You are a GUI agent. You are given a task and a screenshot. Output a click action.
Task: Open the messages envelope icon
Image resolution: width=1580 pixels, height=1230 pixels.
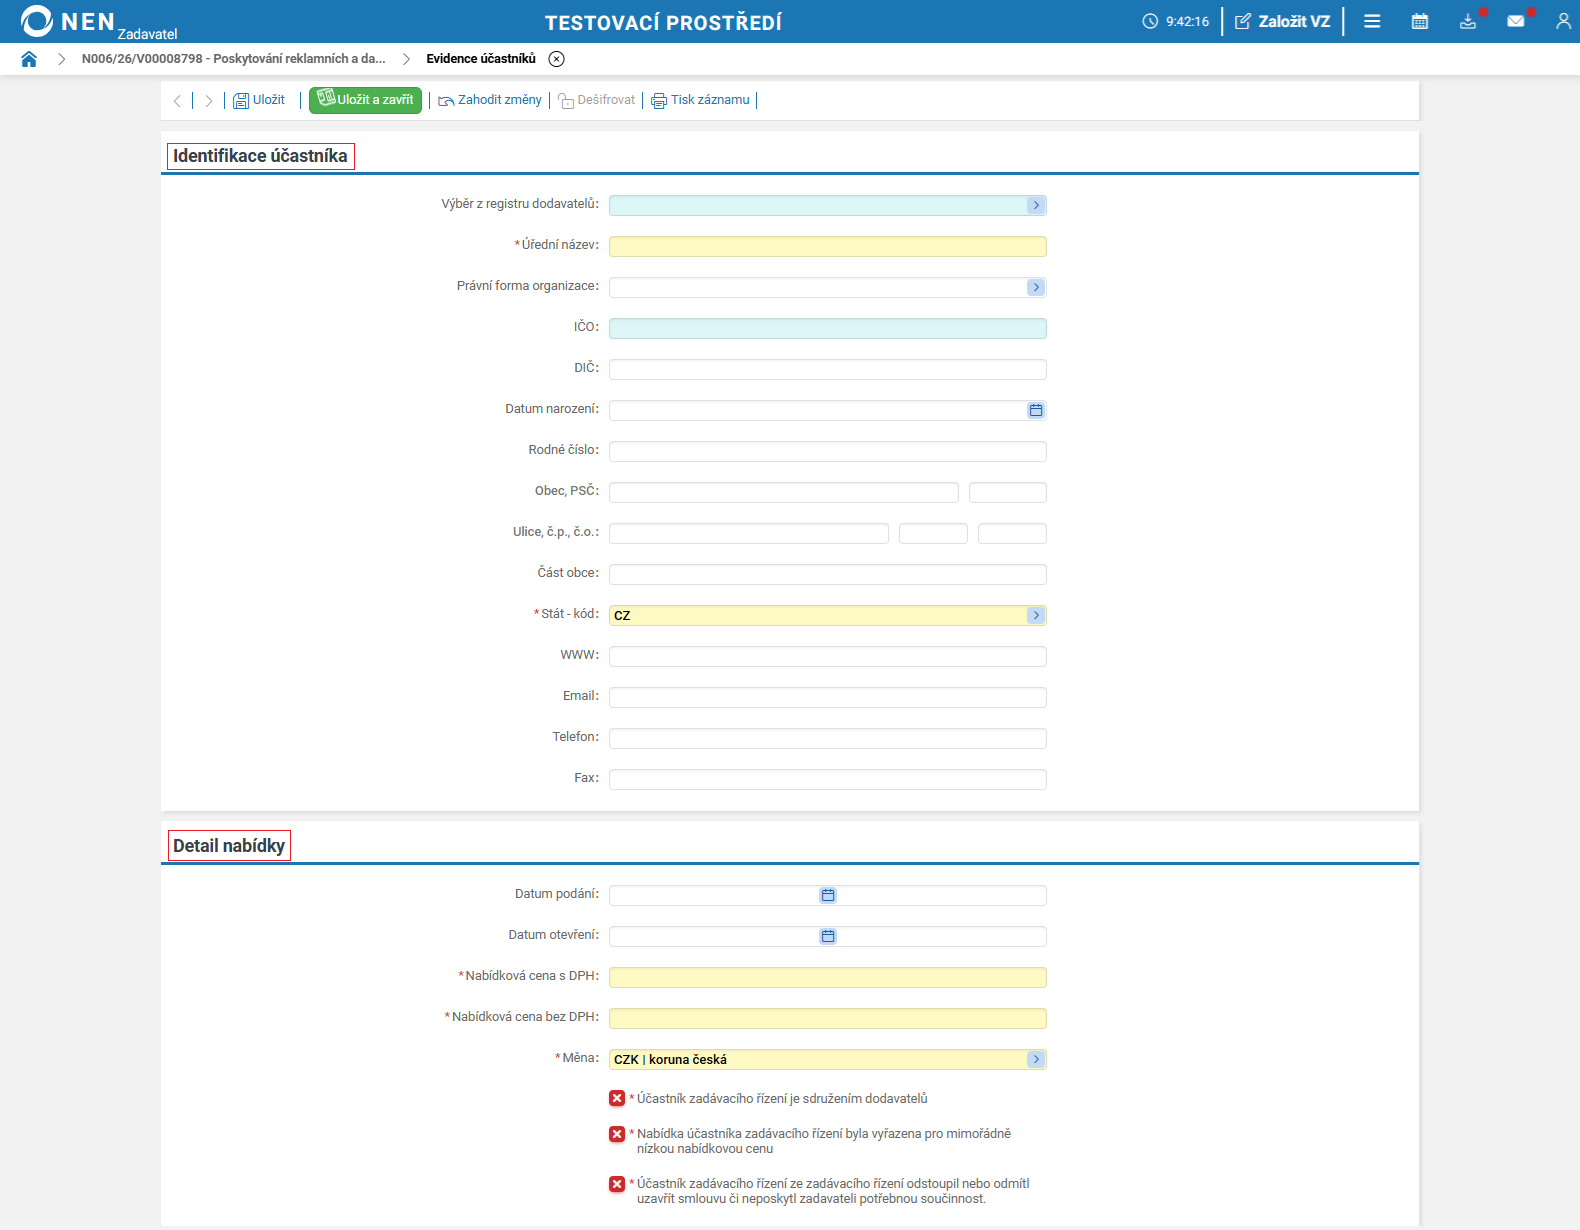pyautogui.click(x=1516, y=21)
